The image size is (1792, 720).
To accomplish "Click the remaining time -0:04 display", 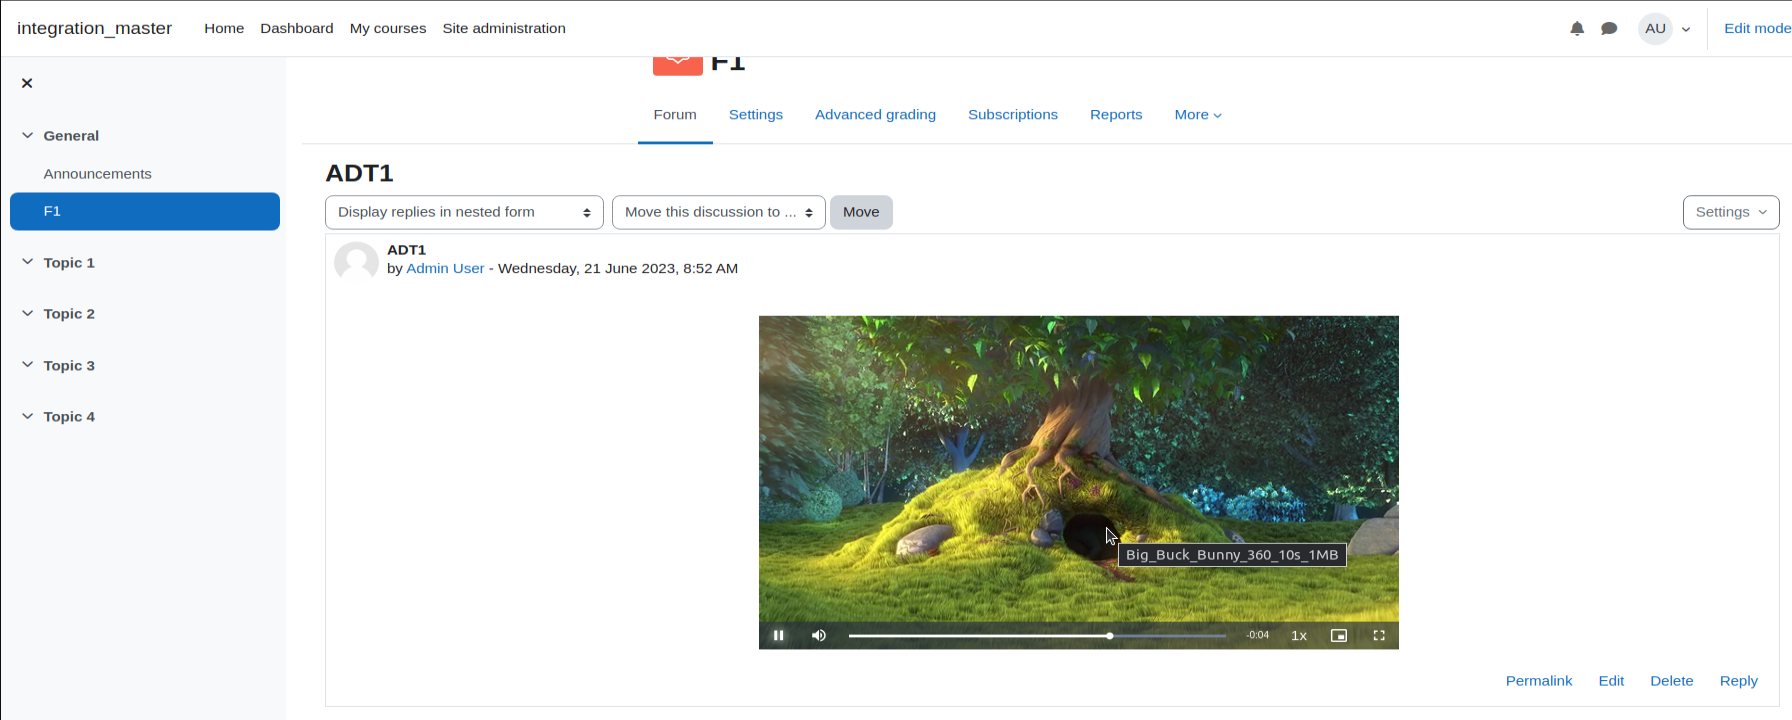I will coord(1258,635).
